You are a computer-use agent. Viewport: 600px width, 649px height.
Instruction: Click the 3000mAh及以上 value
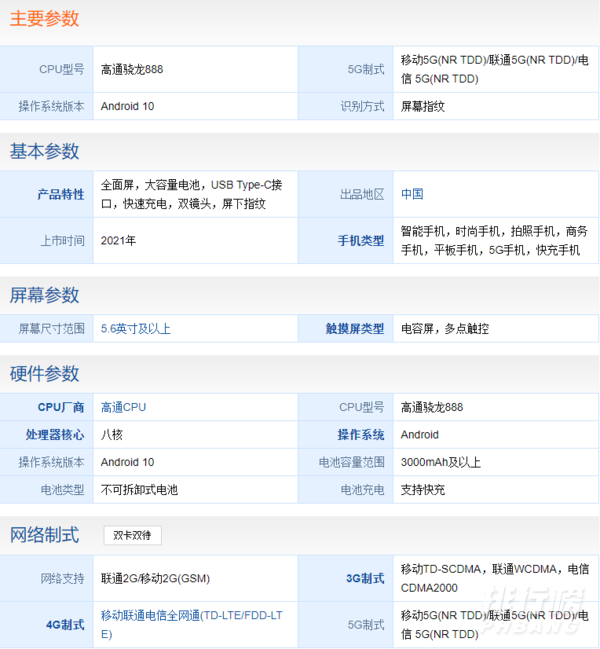pos(441,462)
